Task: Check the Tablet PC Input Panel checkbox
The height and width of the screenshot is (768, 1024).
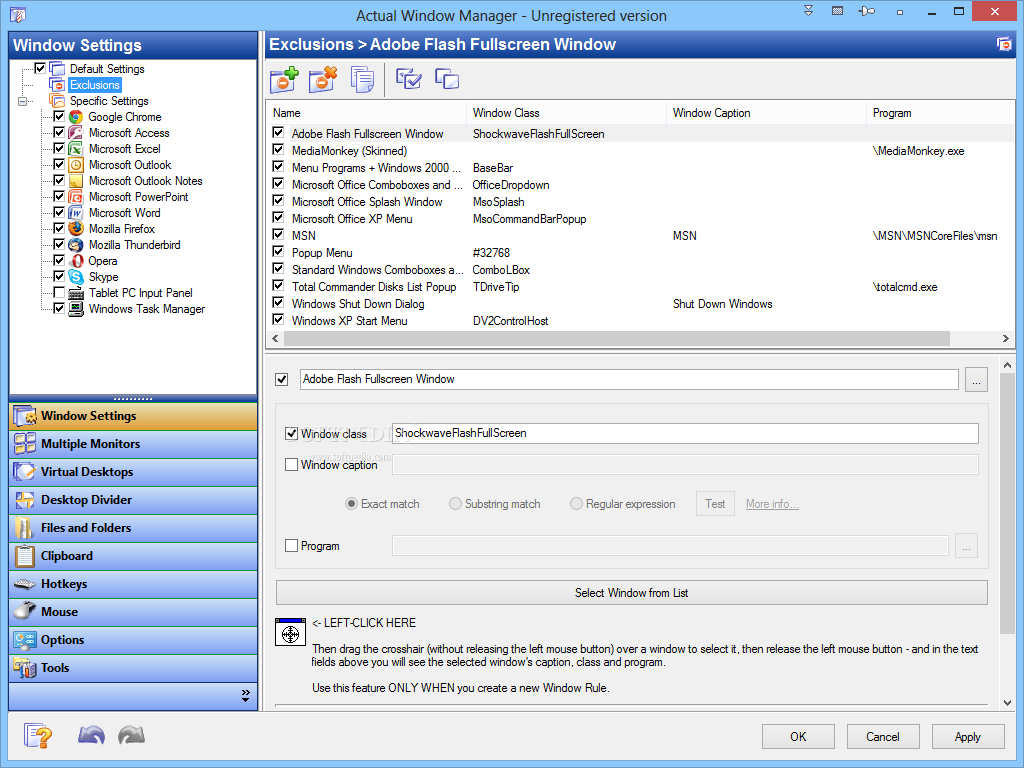Action: pos(59,292)
